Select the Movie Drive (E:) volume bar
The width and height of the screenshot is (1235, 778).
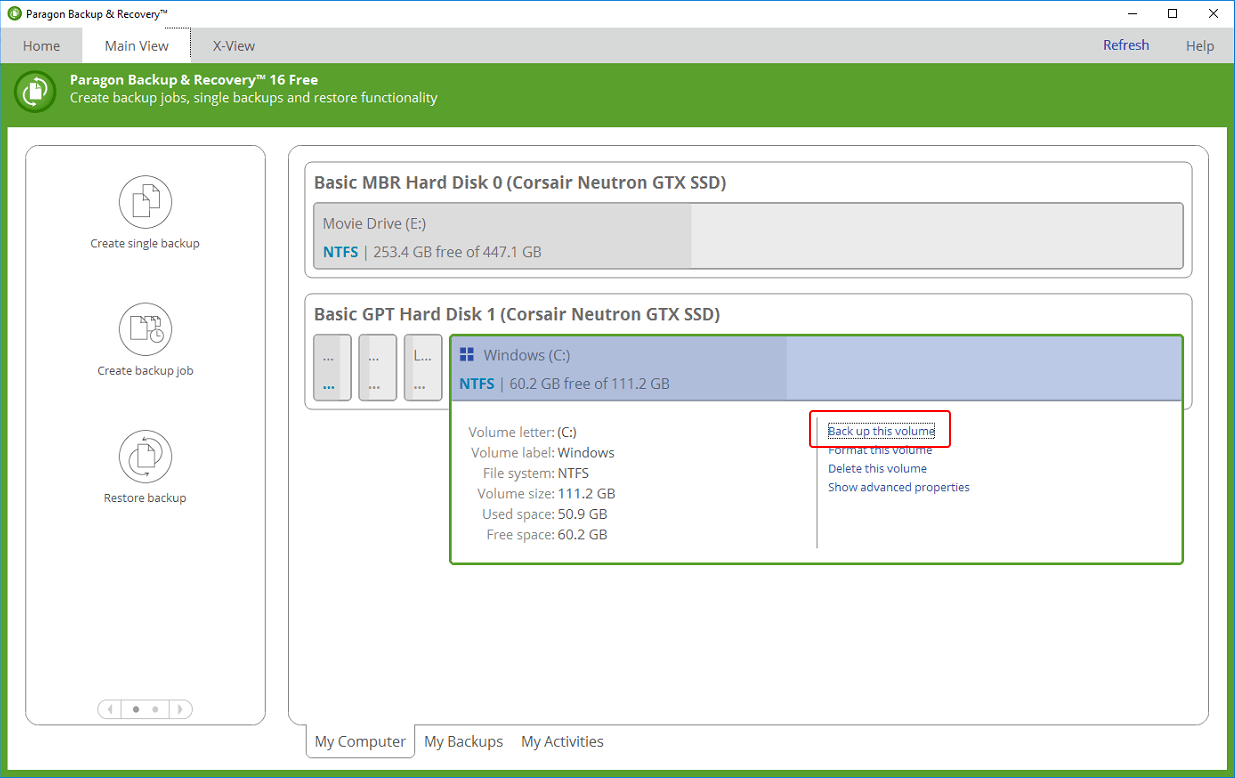coord(748,237)
